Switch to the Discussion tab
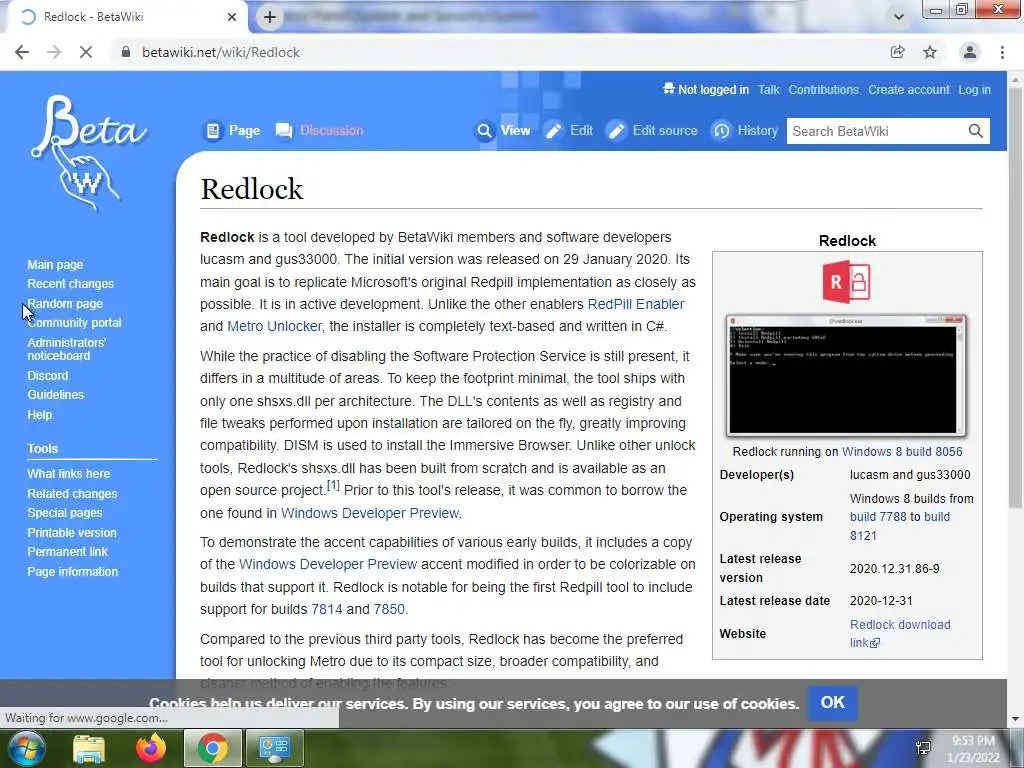Viewport: 1024px width, 768px height. [319, 131]
